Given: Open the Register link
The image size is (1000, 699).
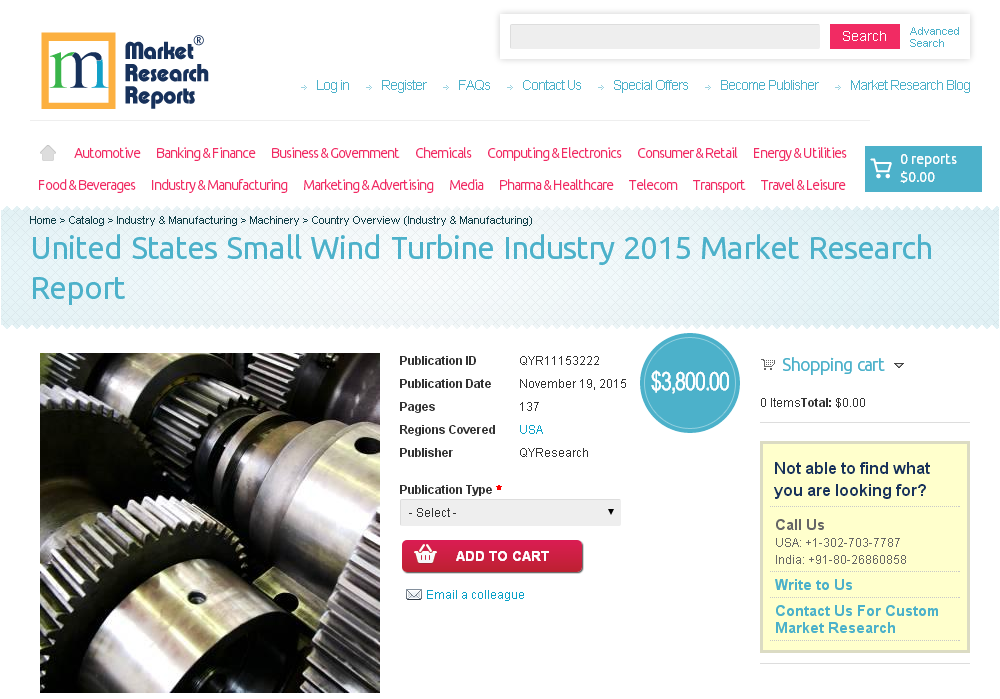Looking at the screenshot, I should pyautogui.click(x=404, y=85).
